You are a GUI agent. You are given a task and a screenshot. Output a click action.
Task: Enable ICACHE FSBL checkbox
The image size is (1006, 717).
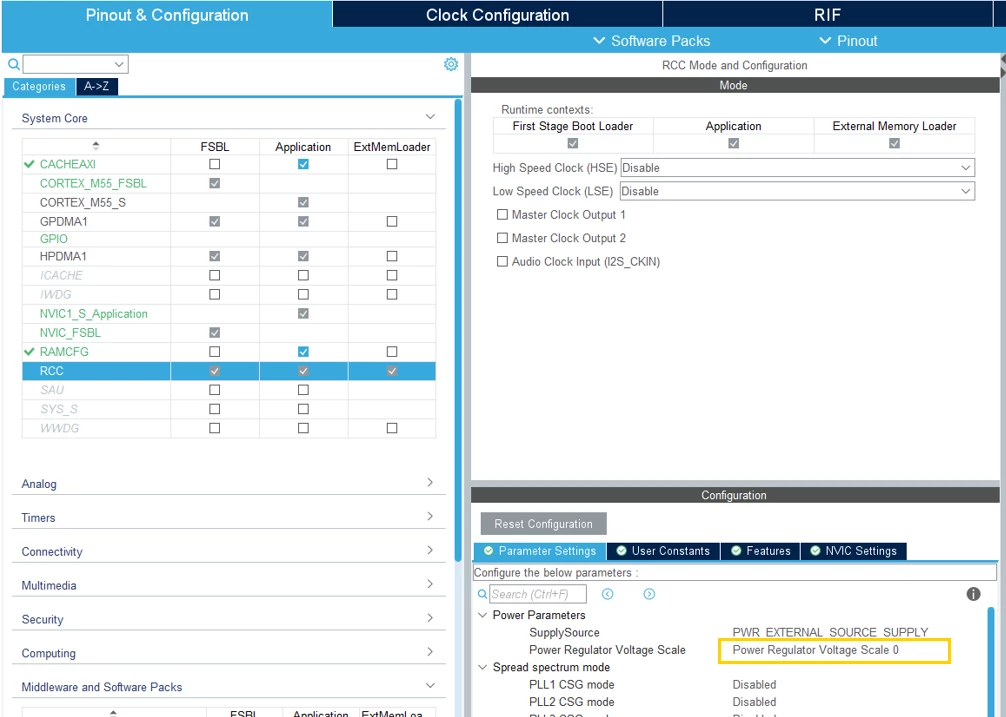pos(215,275)
